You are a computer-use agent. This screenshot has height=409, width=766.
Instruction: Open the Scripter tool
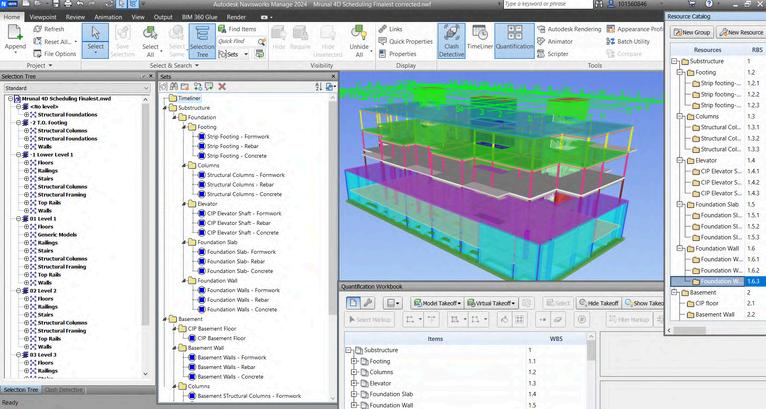[553, 54]
